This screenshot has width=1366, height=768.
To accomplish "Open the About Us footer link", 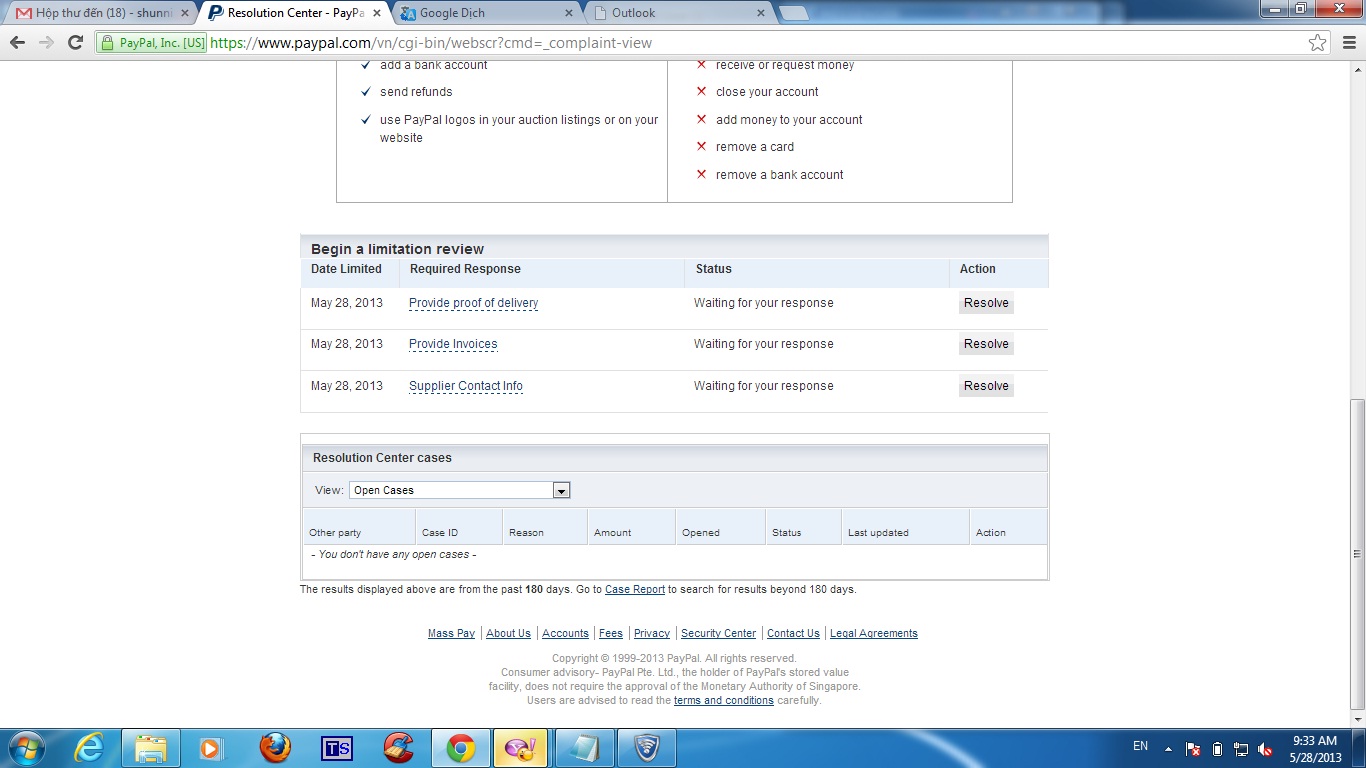I will [x=508, y=633].
